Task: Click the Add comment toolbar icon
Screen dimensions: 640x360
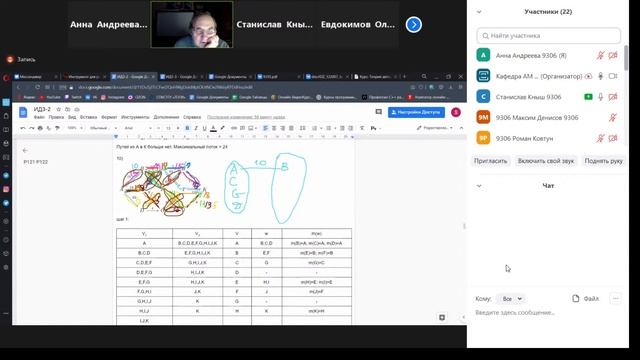Action: (242, 128)
